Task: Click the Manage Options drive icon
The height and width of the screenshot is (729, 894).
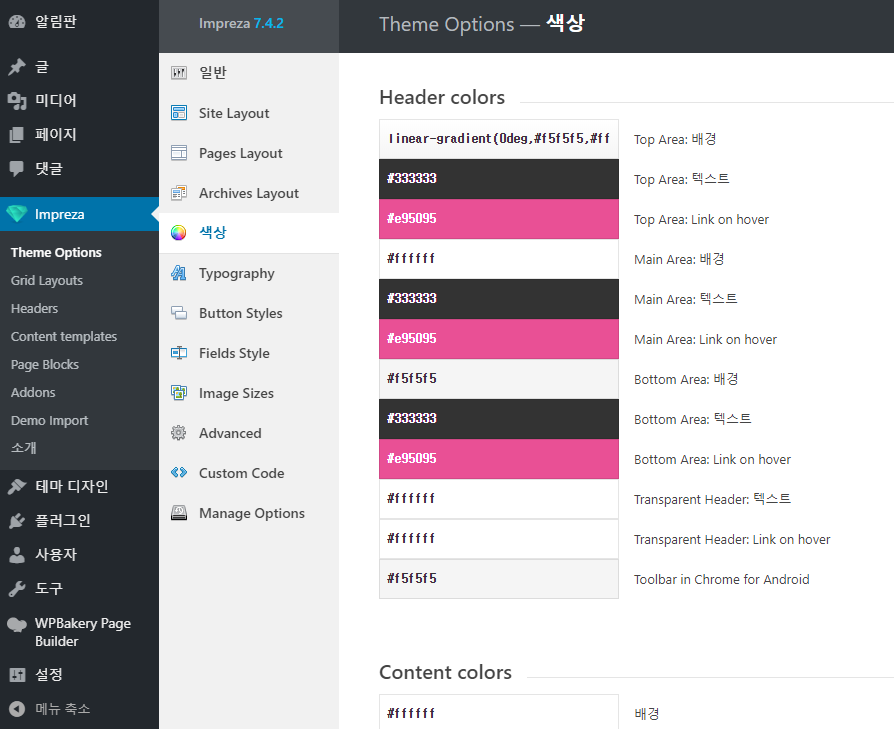Action: pos(179,513)
